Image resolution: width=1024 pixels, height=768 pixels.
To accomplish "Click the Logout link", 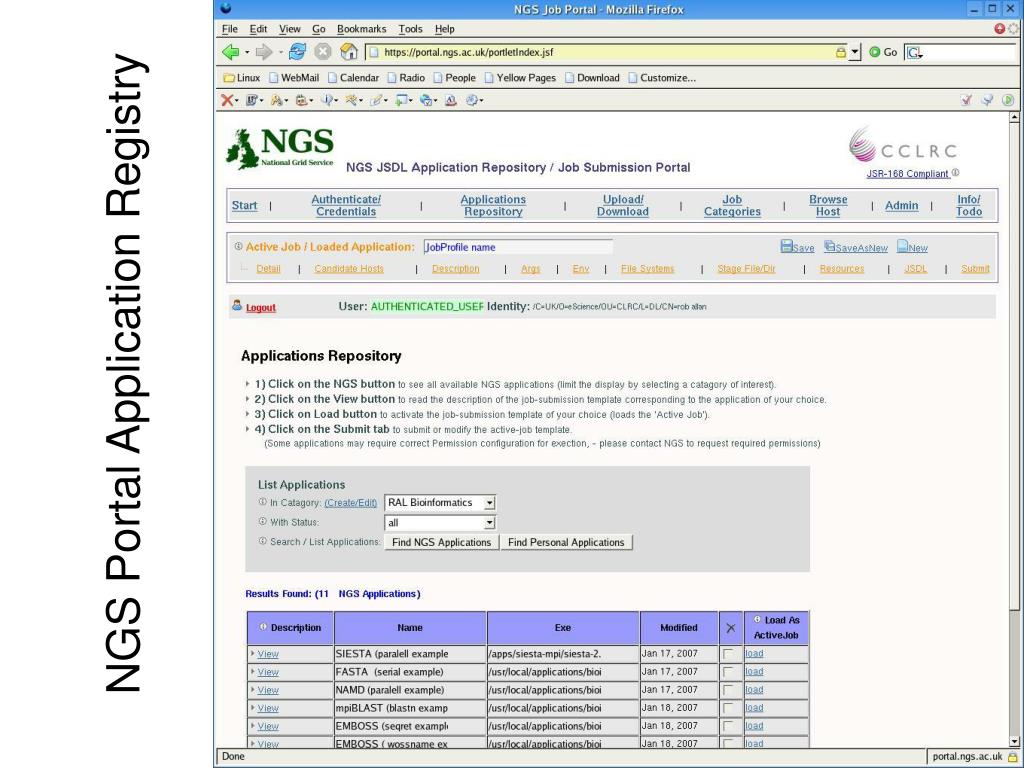I will click(261, 308).
